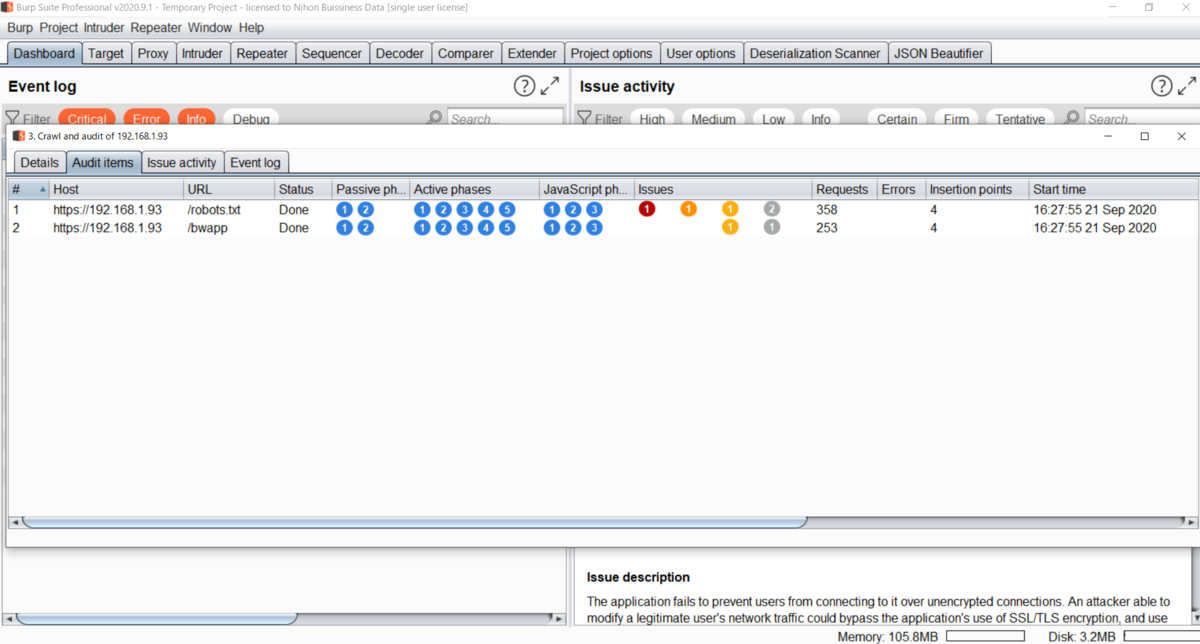Open the Burp menu
Viewport: 1200px width, 644px height.
tap(20, 27)
